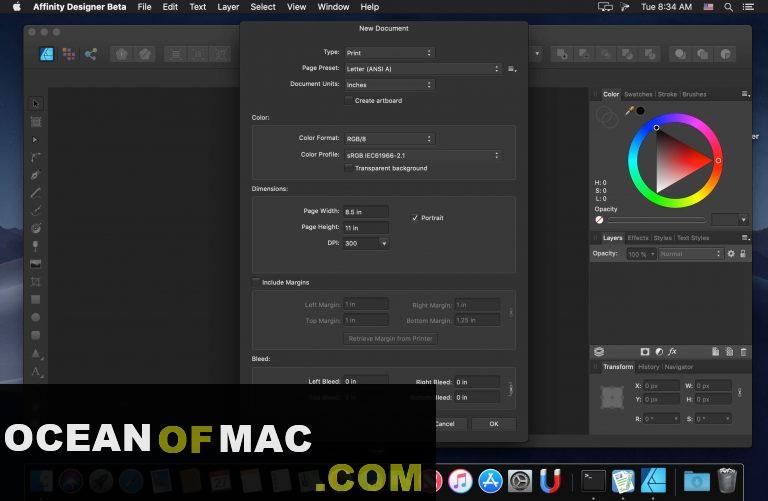This screenshot has width=768, height=501.
Task: Open the Document Units dropdown
Action: tap(389, 85)
